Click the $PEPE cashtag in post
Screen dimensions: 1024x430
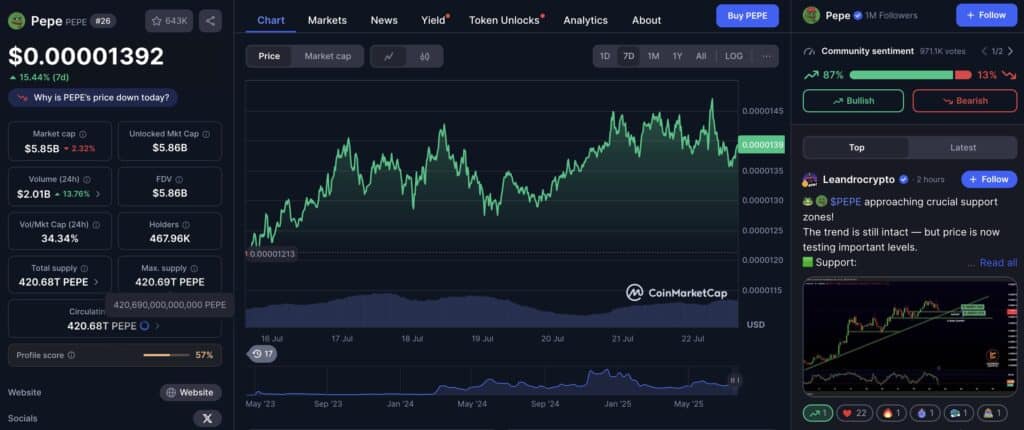pyautogui.click(x=846, y=202)
